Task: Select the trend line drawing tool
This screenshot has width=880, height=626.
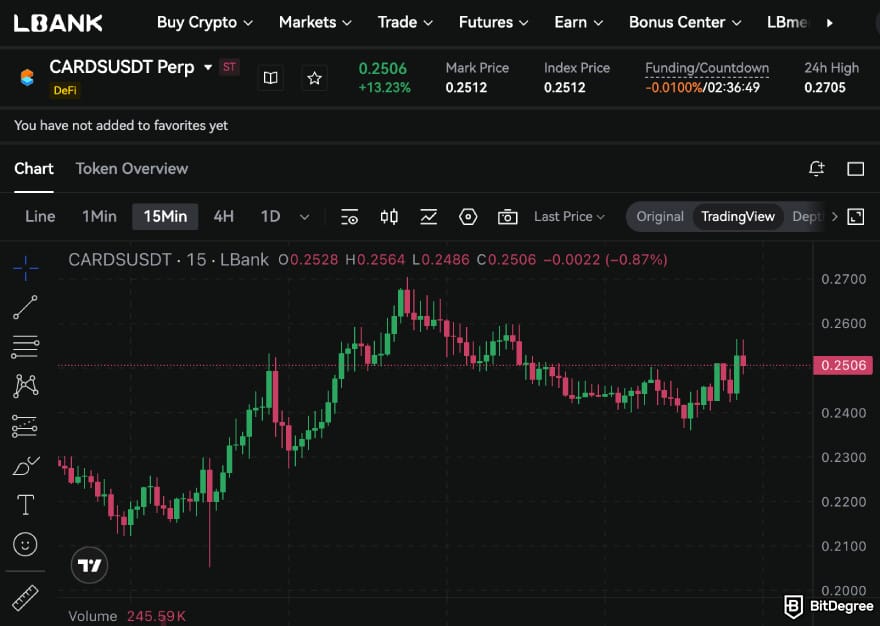Action: click(26, 307)
